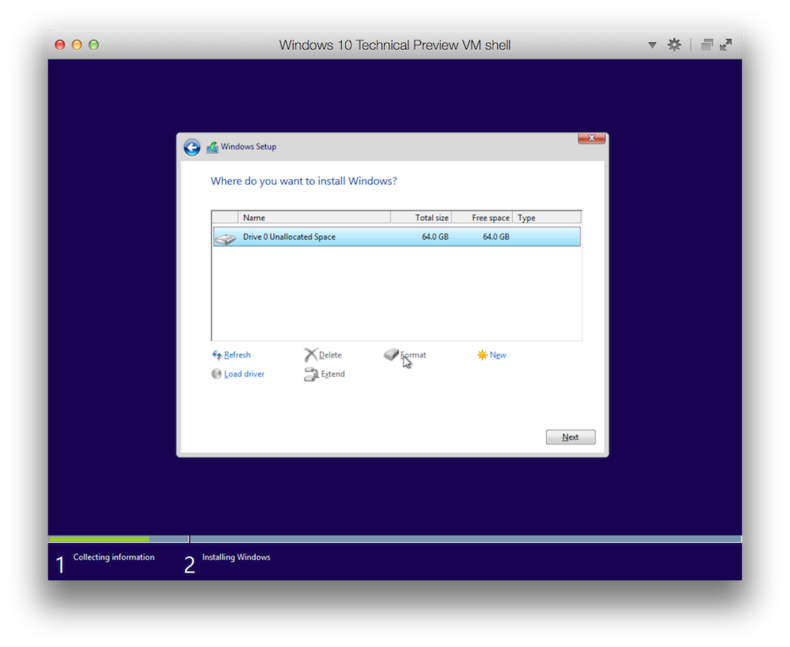Open the VM settings gear icon
Image resolution: width=790 pixels, height=647 pixels.
(x=674, y=45)
